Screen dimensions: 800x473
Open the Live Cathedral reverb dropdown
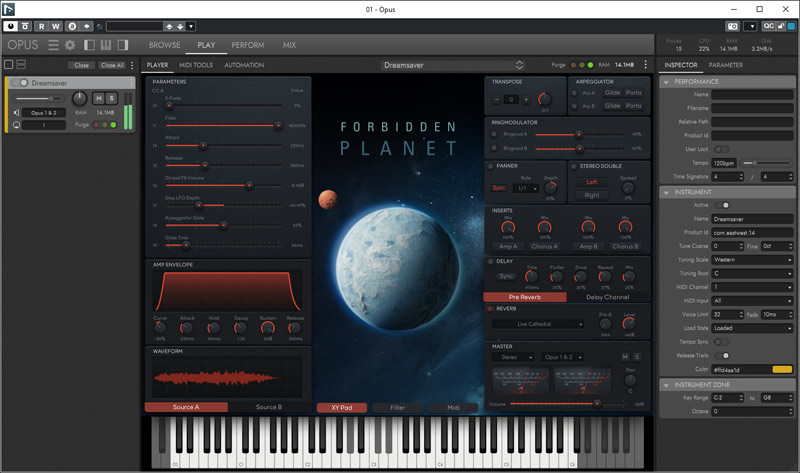click(x=539, y=324)
